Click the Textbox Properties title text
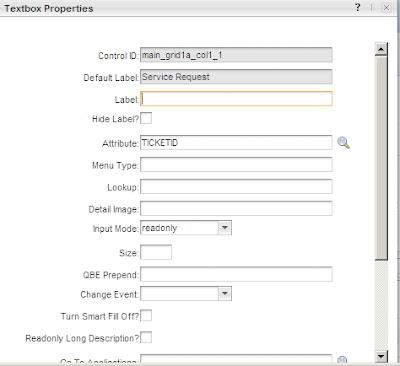 pos(49,8)
